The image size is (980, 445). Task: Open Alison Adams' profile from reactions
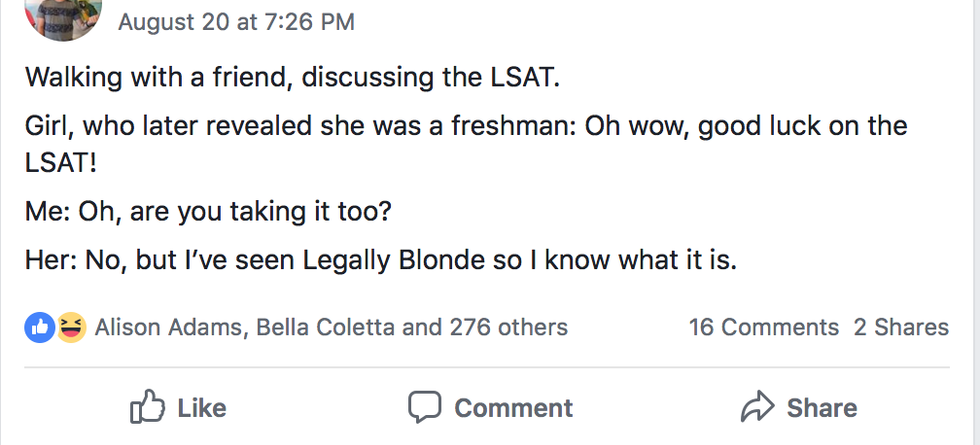tap(170, 327)
